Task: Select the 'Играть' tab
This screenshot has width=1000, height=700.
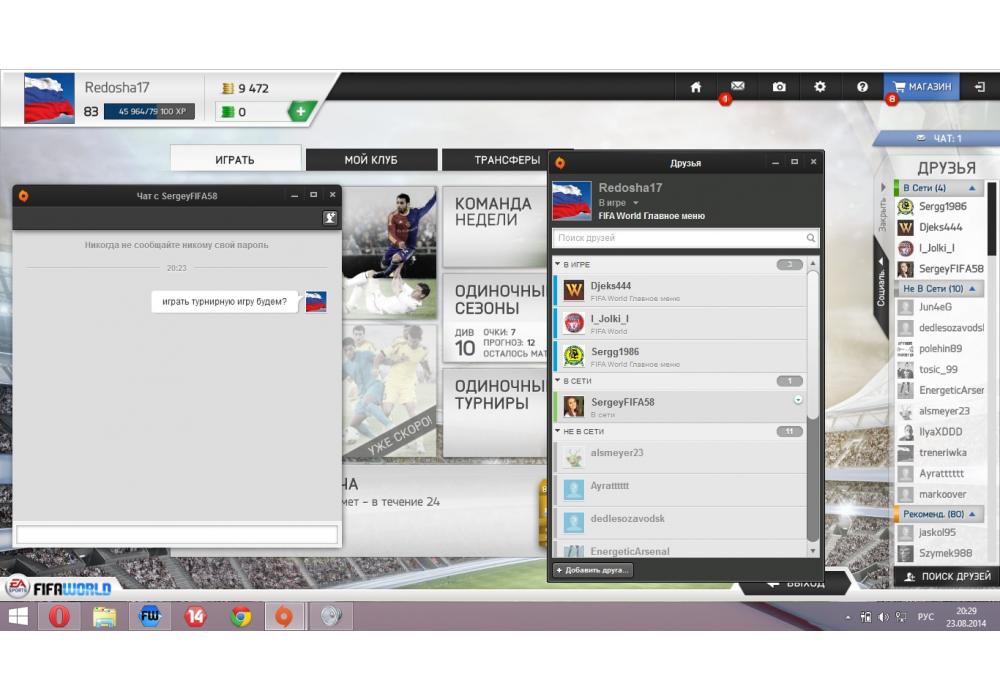Action: coord(235,160)
